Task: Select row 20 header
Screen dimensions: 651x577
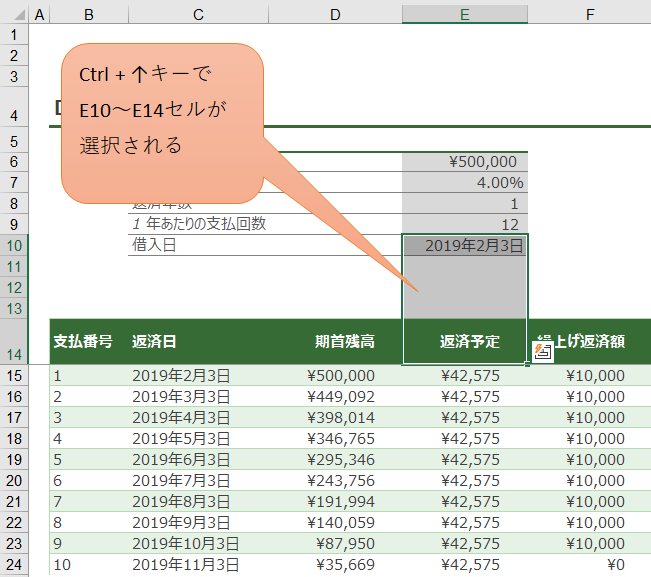Action: pos(14,481)
